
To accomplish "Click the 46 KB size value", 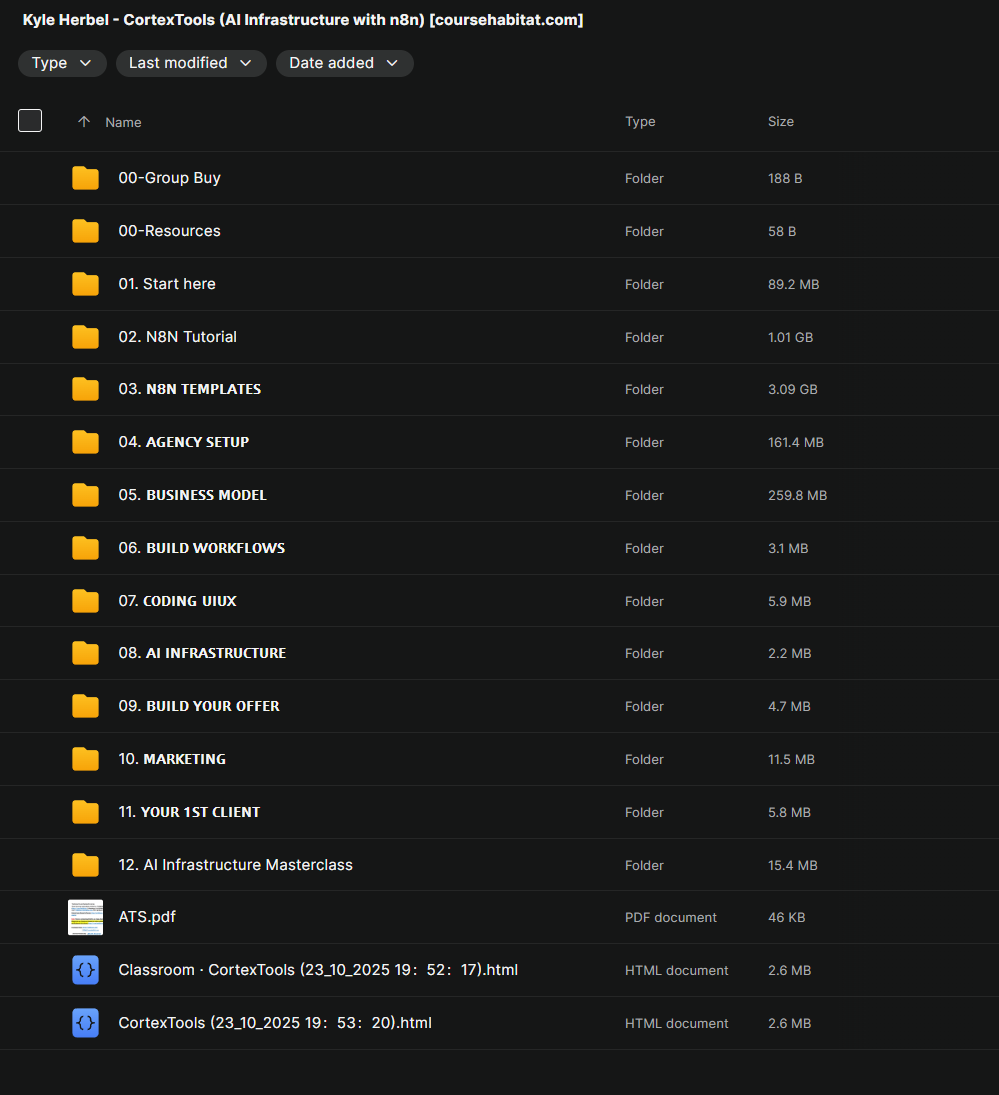I will point(787,918).
